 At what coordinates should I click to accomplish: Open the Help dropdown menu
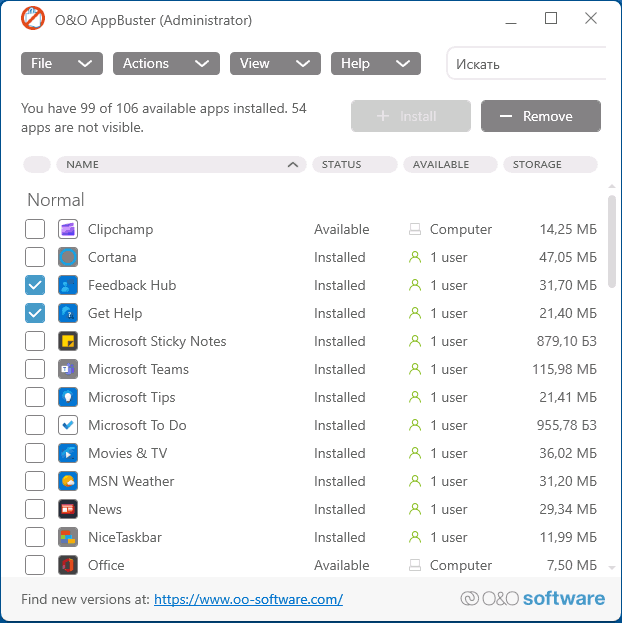(376, 64)
